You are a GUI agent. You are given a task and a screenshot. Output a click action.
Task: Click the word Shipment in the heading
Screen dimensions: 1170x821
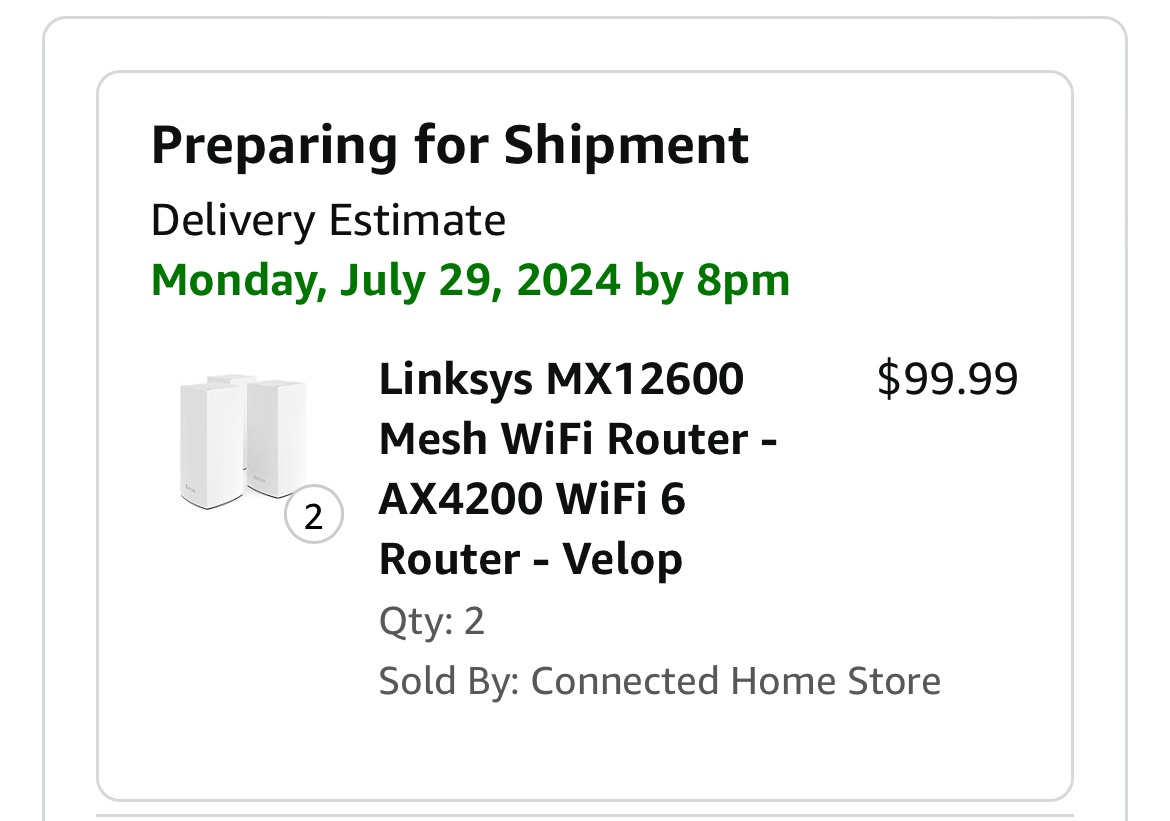click(x=626, y=145)
